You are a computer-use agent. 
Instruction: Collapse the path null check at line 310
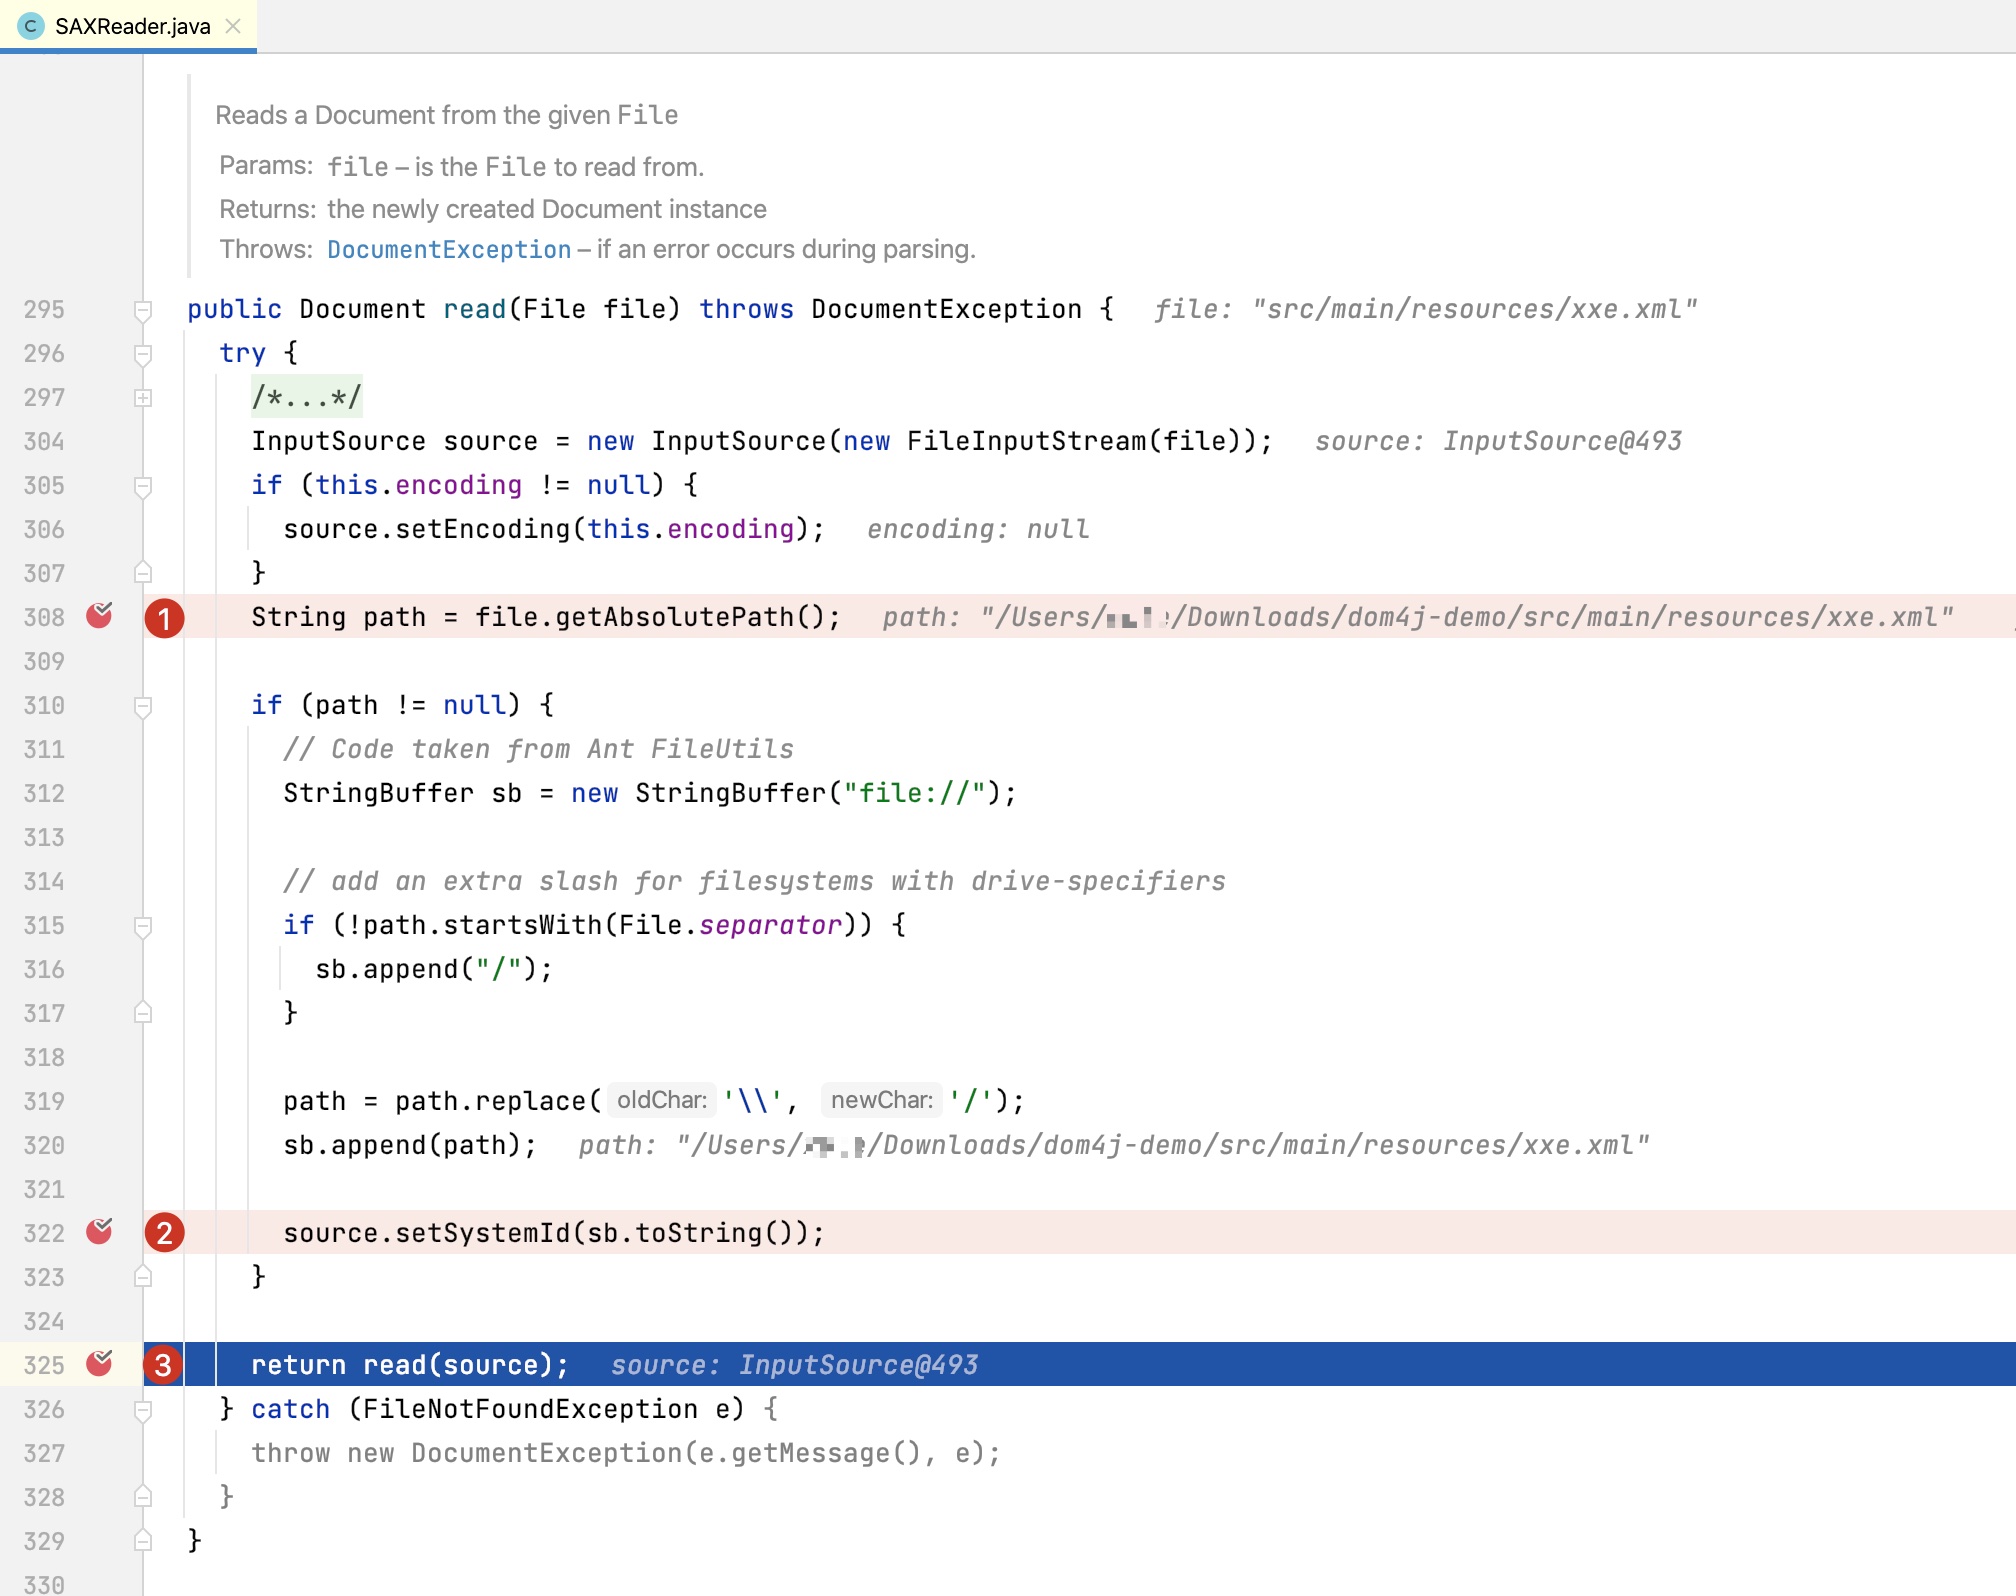pos(143,706)
